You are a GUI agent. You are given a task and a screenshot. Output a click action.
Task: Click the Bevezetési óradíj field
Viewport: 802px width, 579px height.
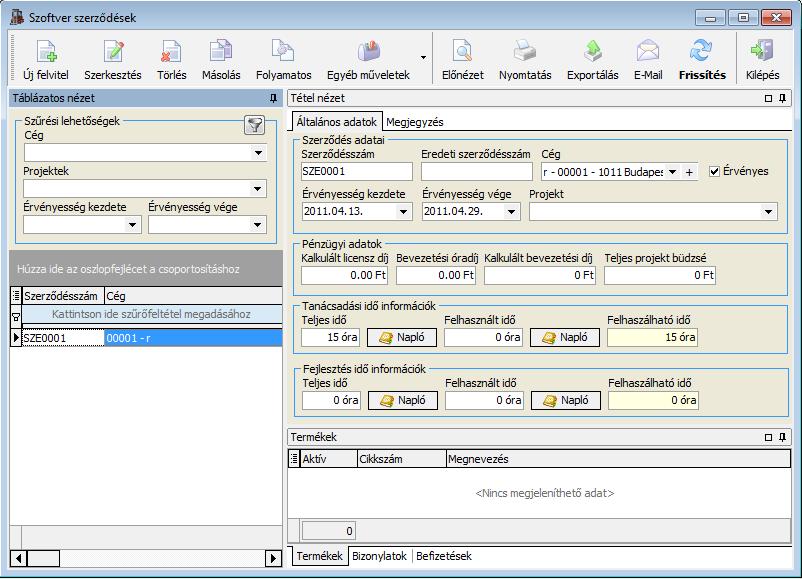click(436, 275)
